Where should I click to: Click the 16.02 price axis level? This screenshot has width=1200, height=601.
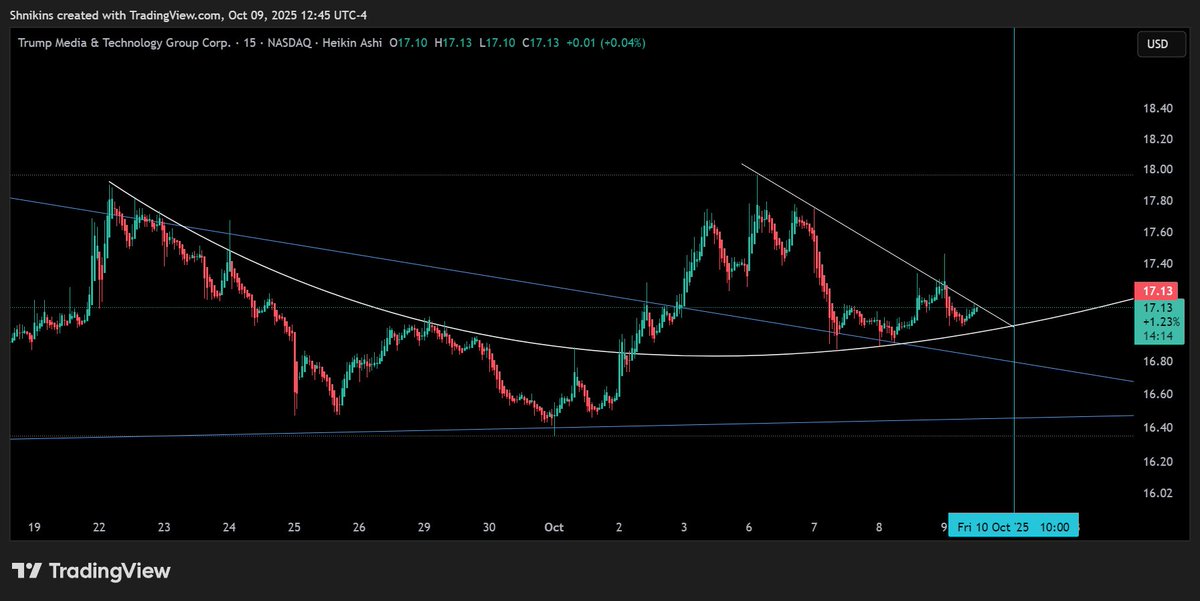click(x=1157, y=493)
